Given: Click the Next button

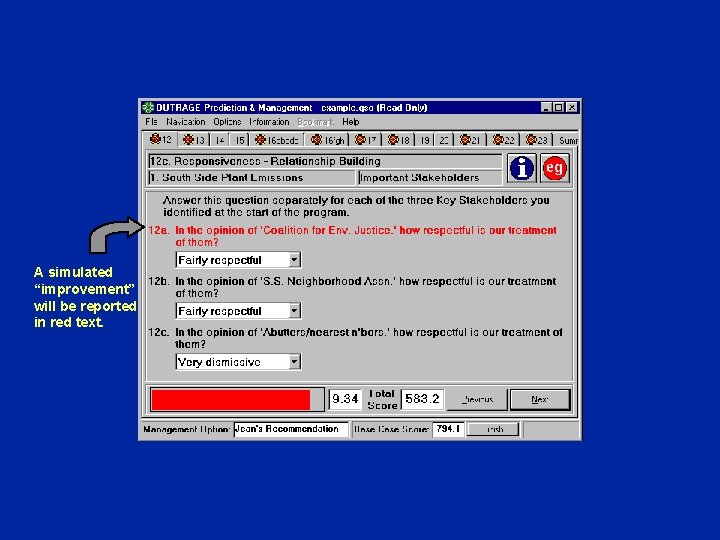Looking at the screenshot, I should coord(540,399).
